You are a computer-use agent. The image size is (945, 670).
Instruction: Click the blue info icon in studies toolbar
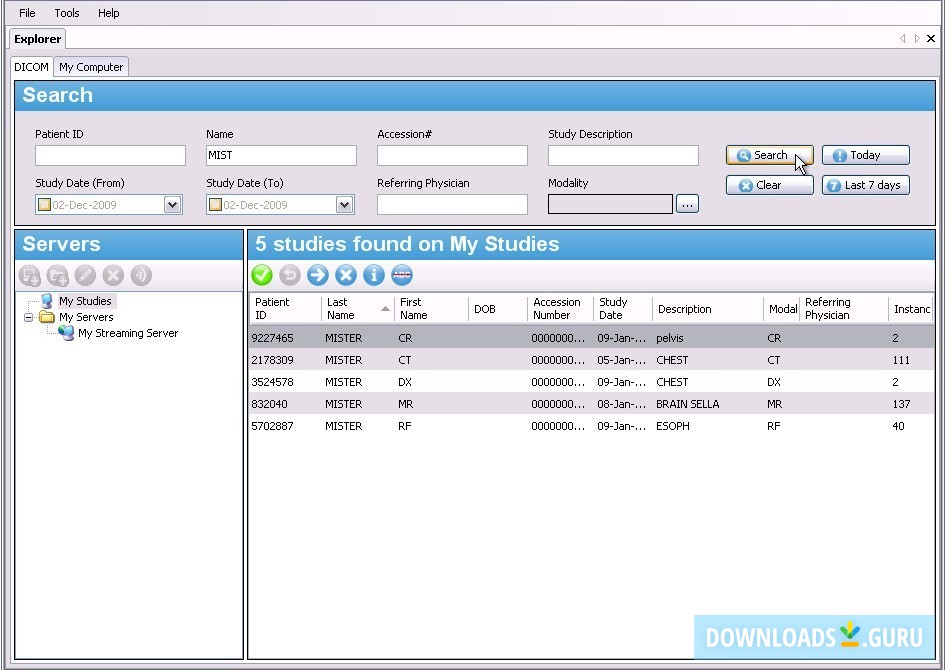(x=374, y=275)
